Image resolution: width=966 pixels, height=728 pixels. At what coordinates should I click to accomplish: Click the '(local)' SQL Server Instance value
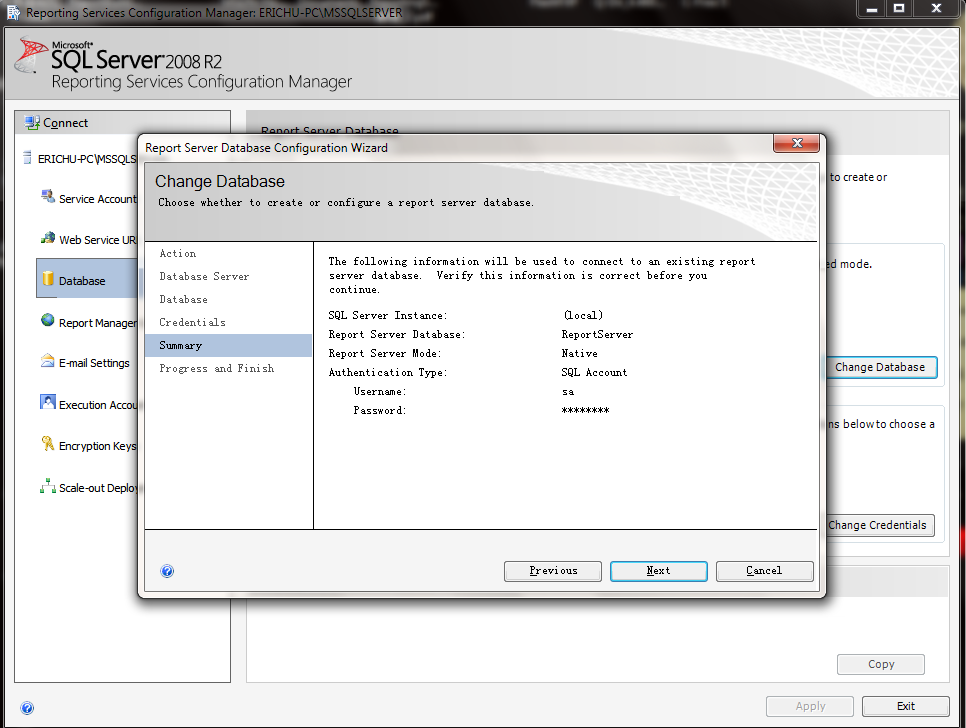[x=583, y=315]
